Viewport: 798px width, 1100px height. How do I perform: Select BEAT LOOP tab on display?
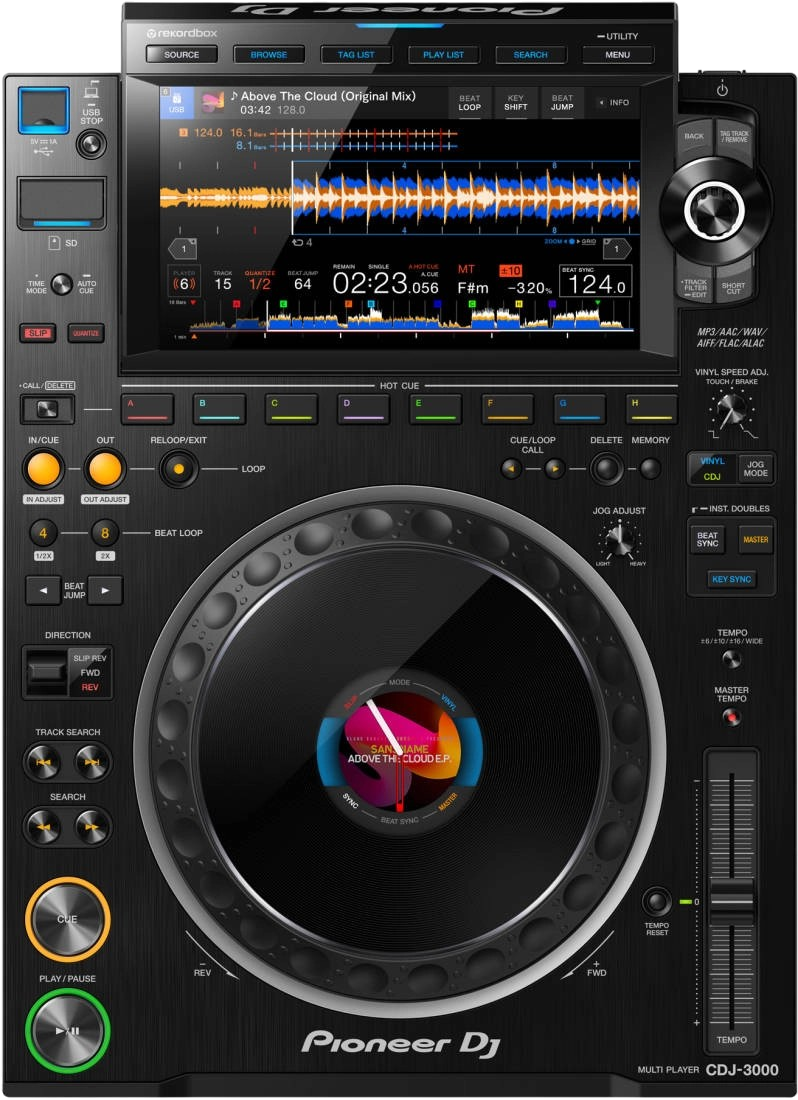470,102
